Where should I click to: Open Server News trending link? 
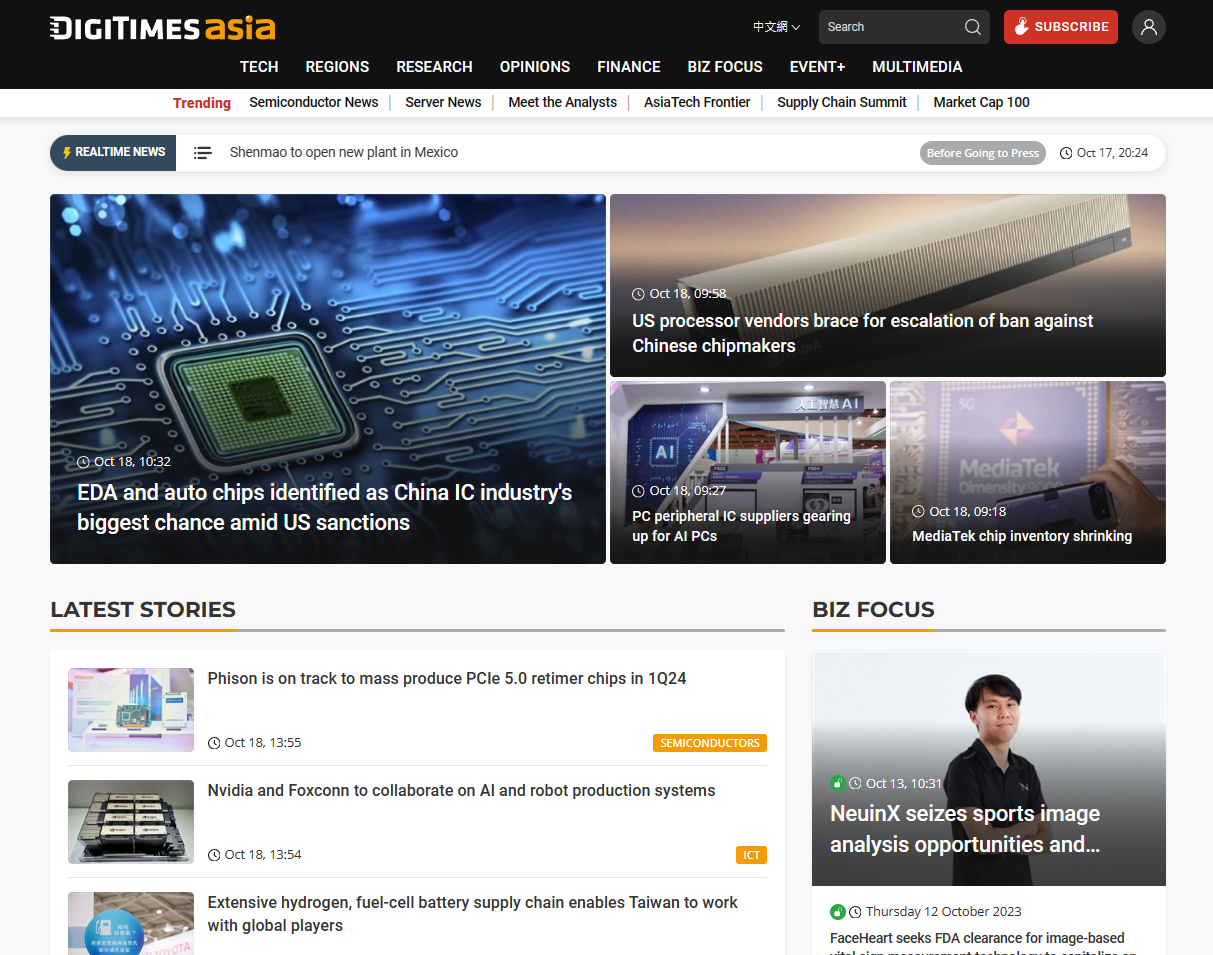point(443,102)
